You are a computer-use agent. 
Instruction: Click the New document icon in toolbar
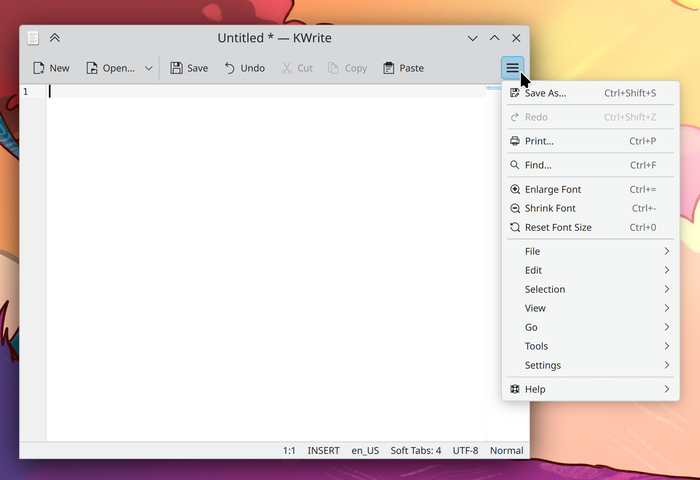point(39,68)
